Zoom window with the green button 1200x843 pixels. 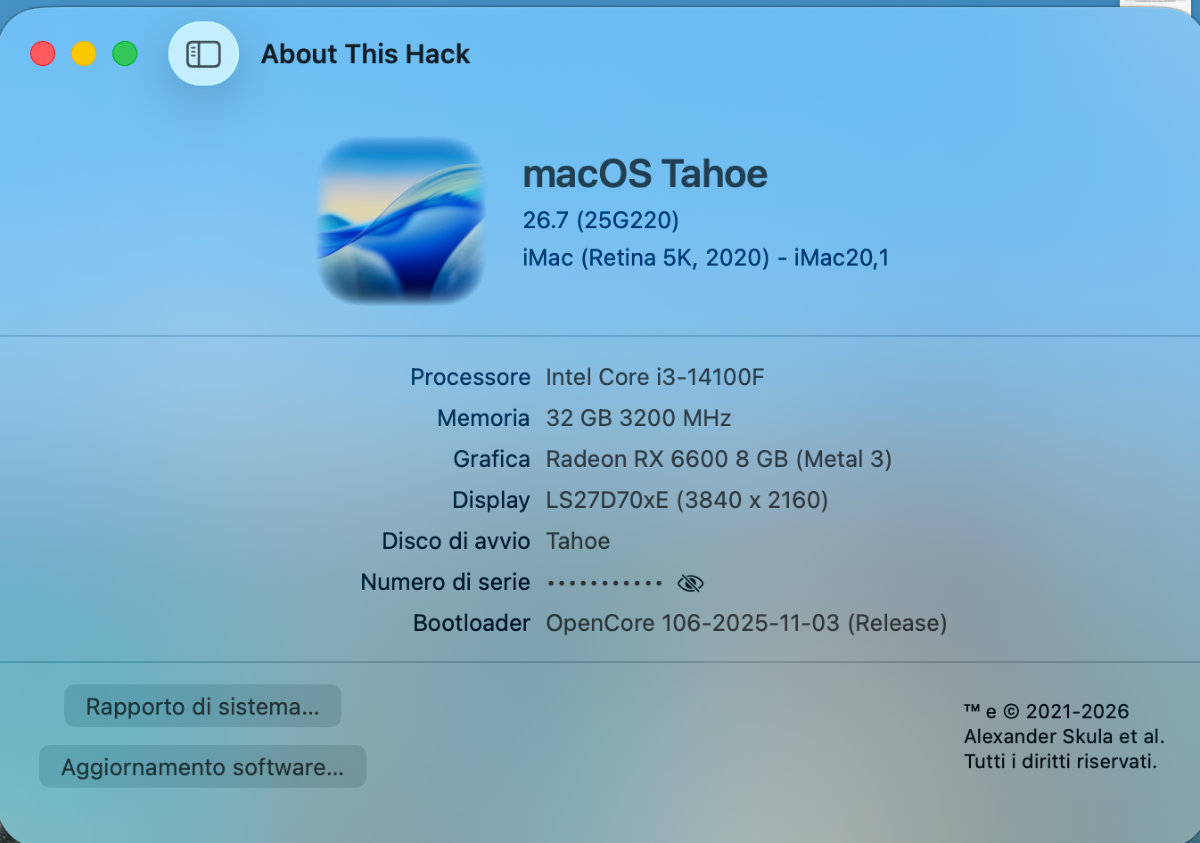[125, 54]
